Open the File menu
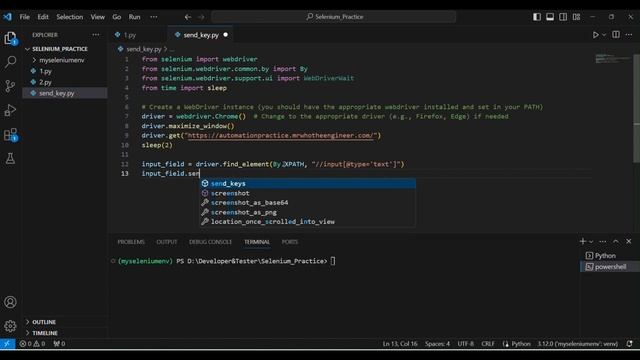The image size is (640, 360). [x=24, y=17]
